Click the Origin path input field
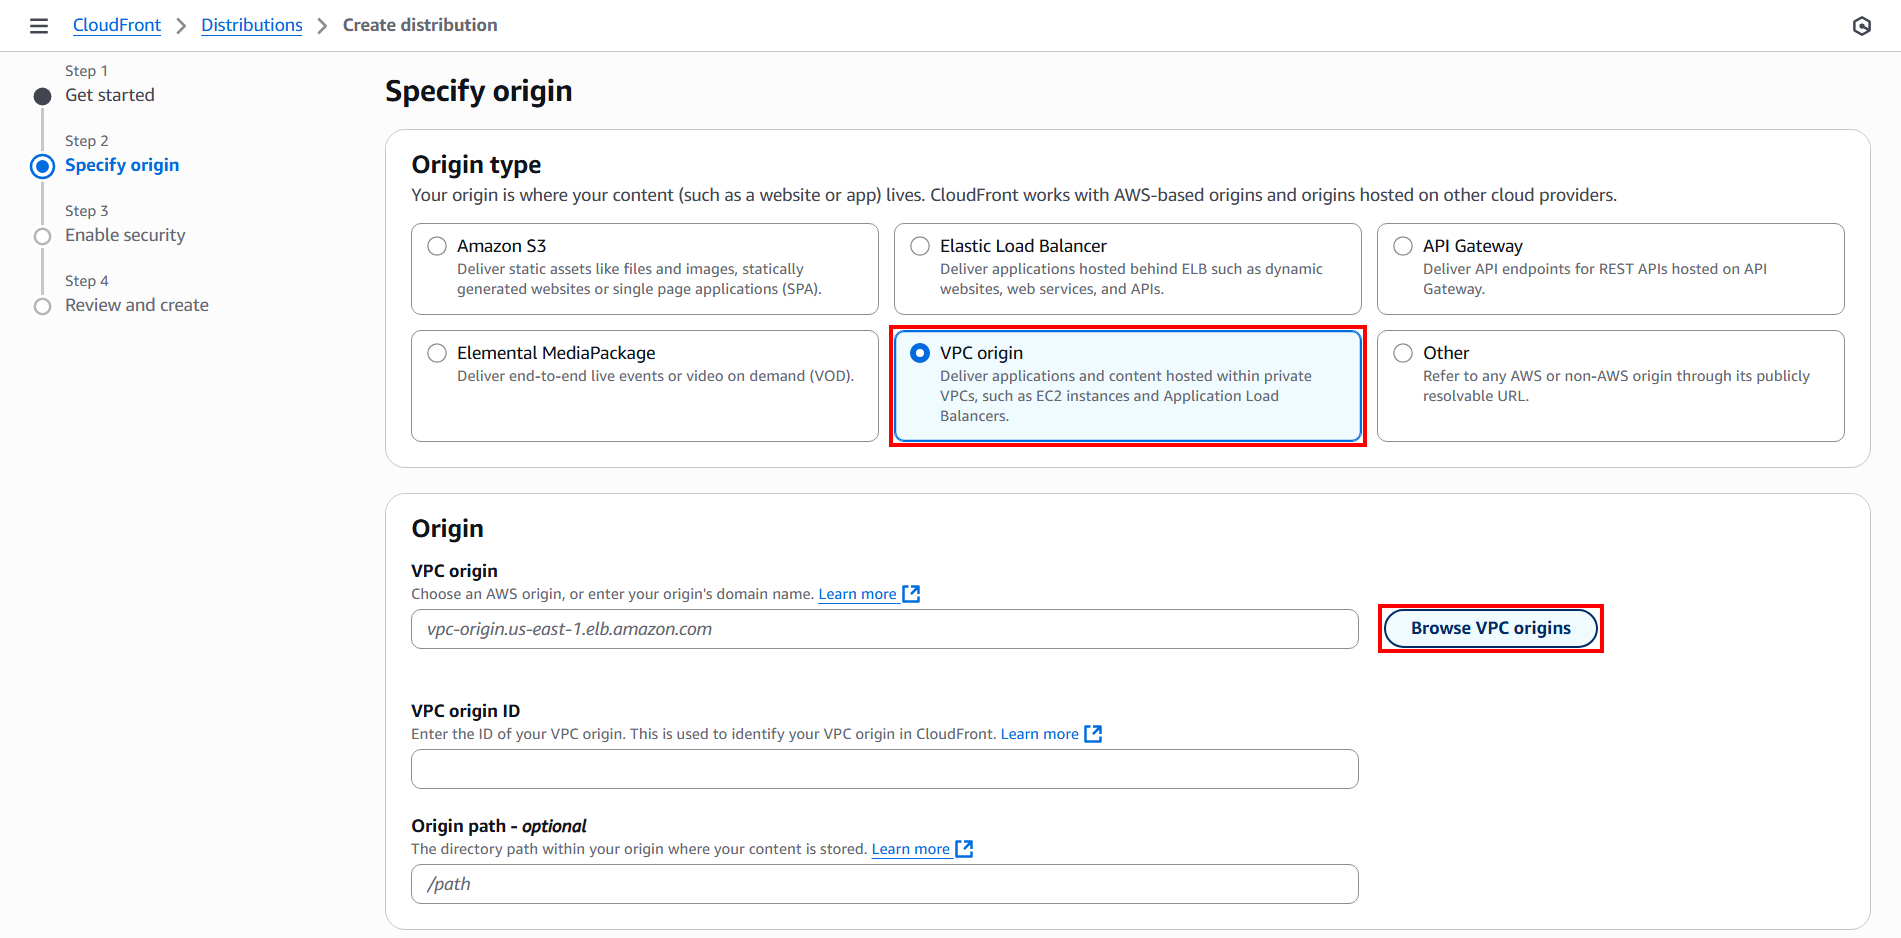The image size is (1901, 938). click(884, 884)
